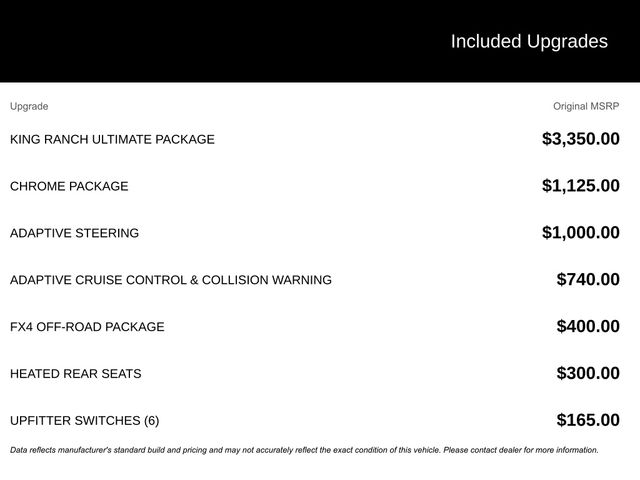Click the $740.00 price
Screen dimensions: 640x480
tap(588, 280)
